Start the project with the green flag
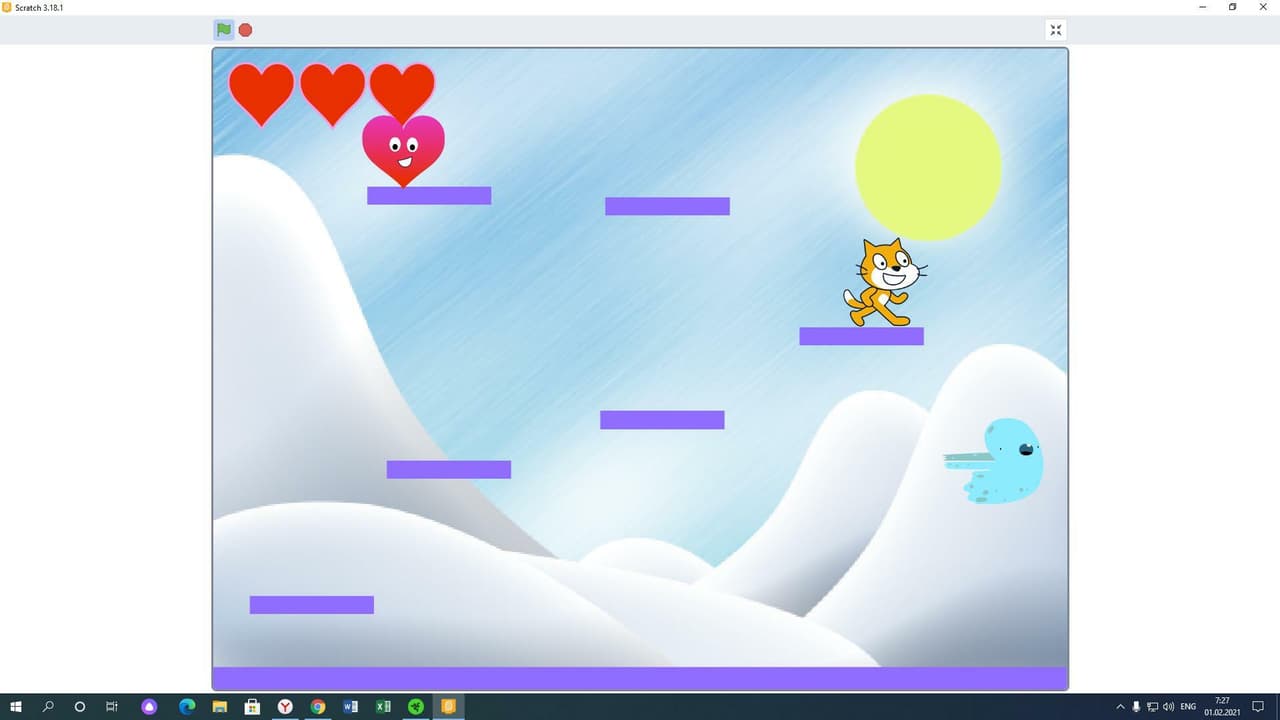 [224, 30]
